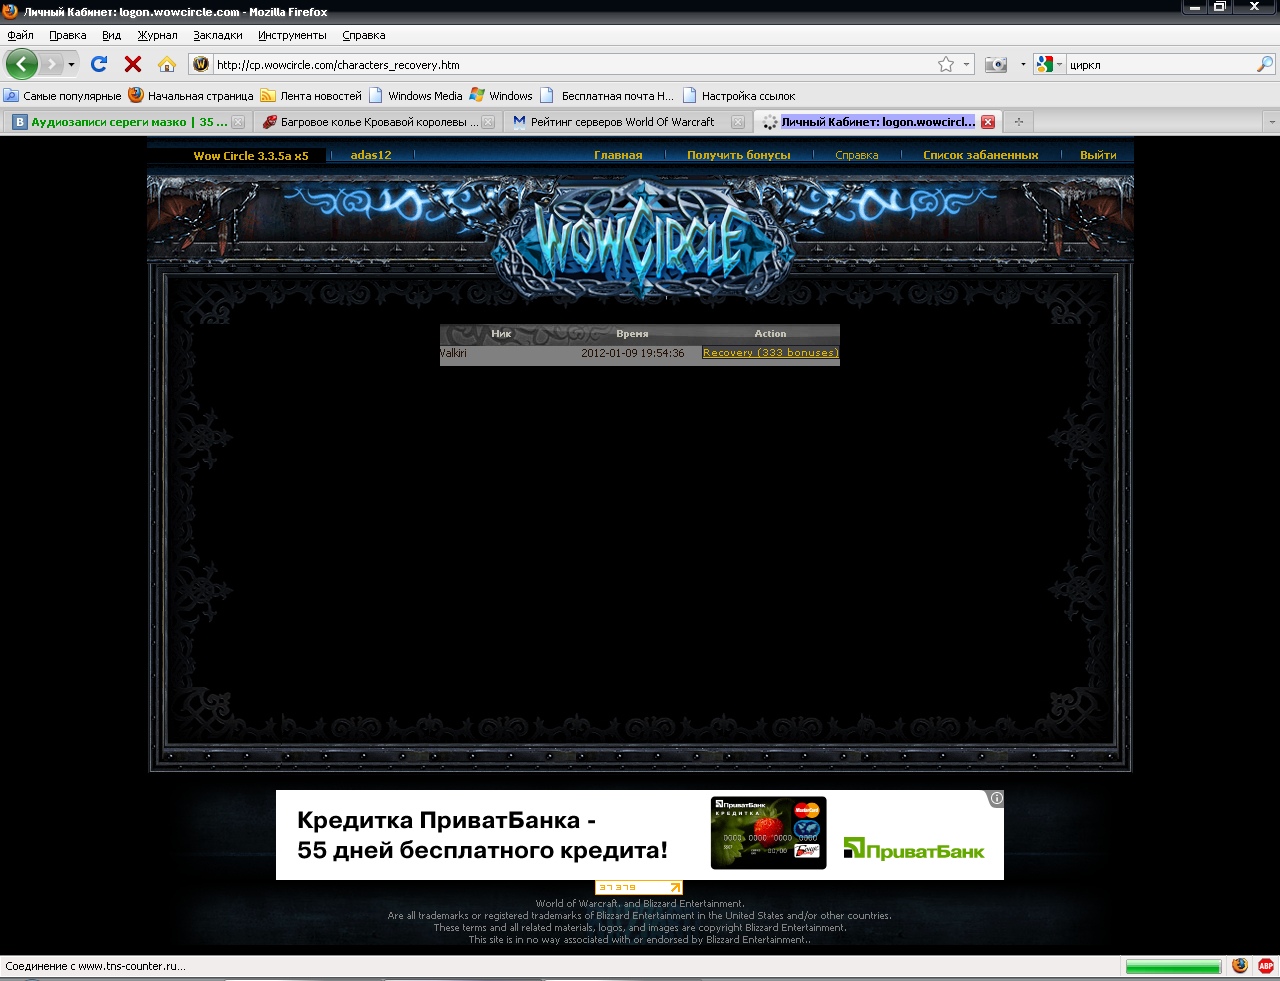Open Бесплатная почта bookmark

(x=607, y=96)
